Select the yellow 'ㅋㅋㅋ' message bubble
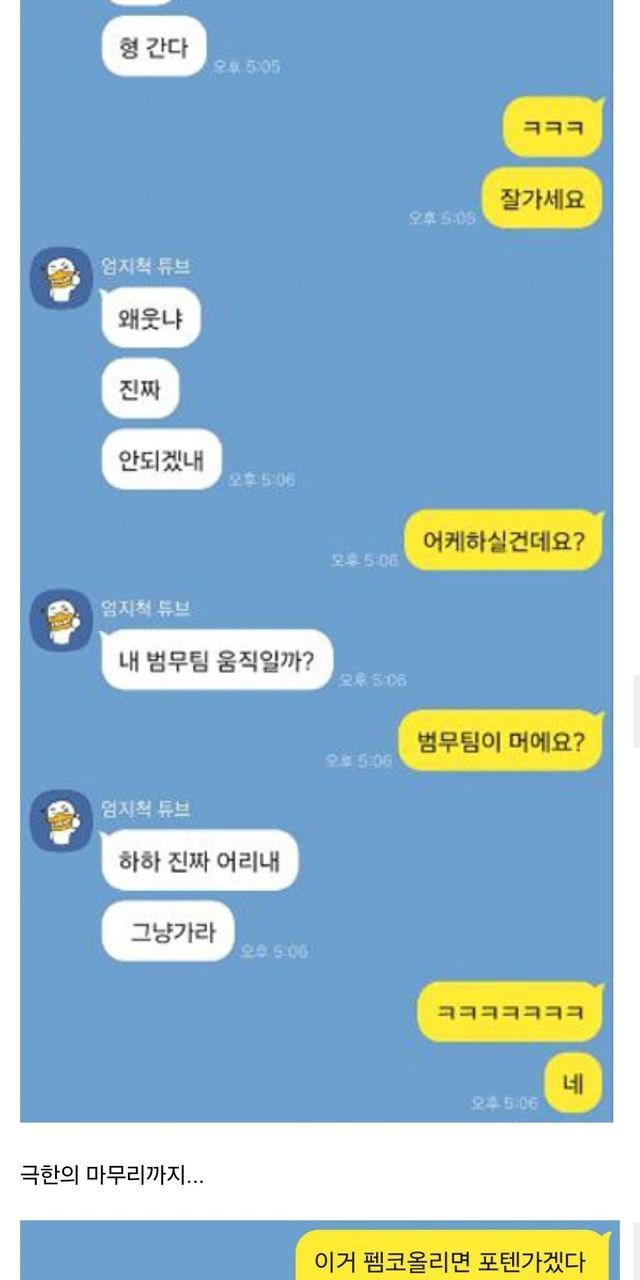The image size is (640, 1280). [553, 126]
